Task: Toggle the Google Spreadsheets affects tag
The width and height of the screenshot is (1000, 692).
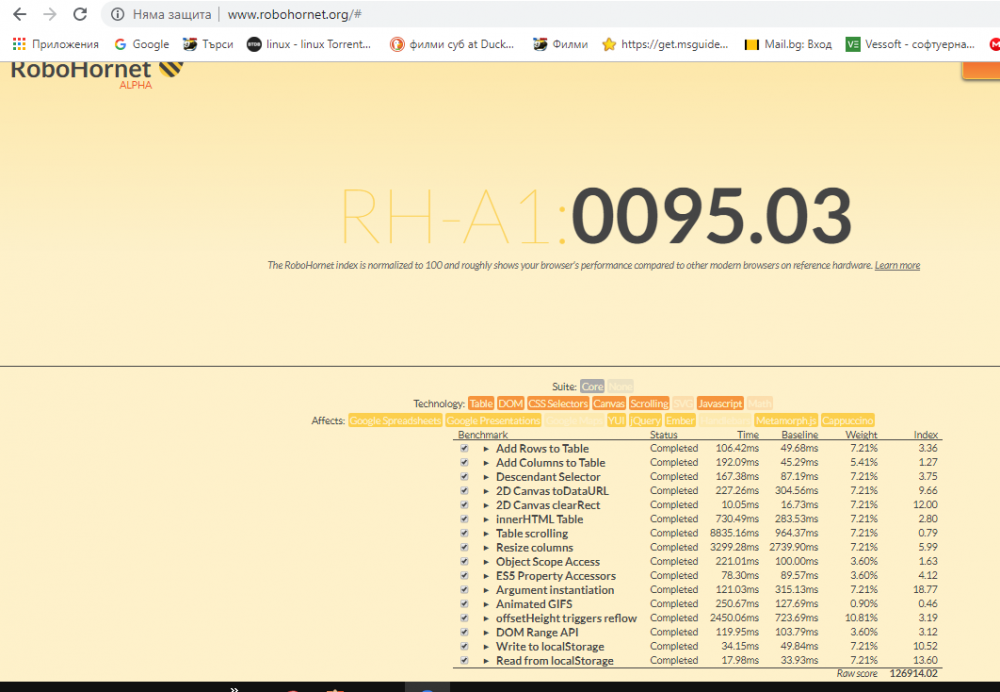Action: [x=395, y=421]
